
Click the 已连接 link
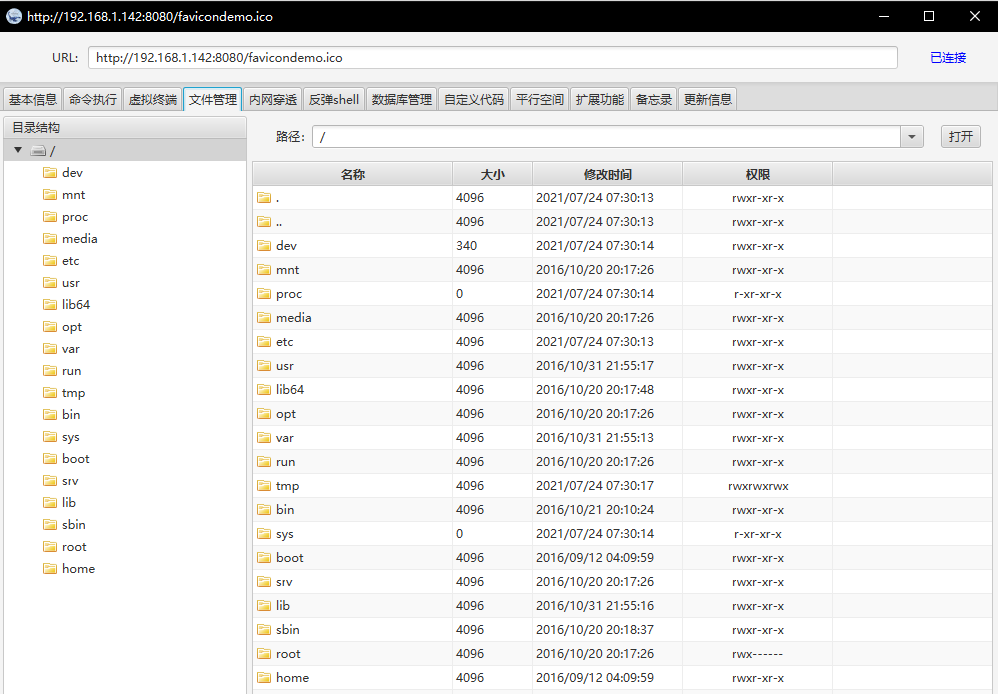point(947,57)
